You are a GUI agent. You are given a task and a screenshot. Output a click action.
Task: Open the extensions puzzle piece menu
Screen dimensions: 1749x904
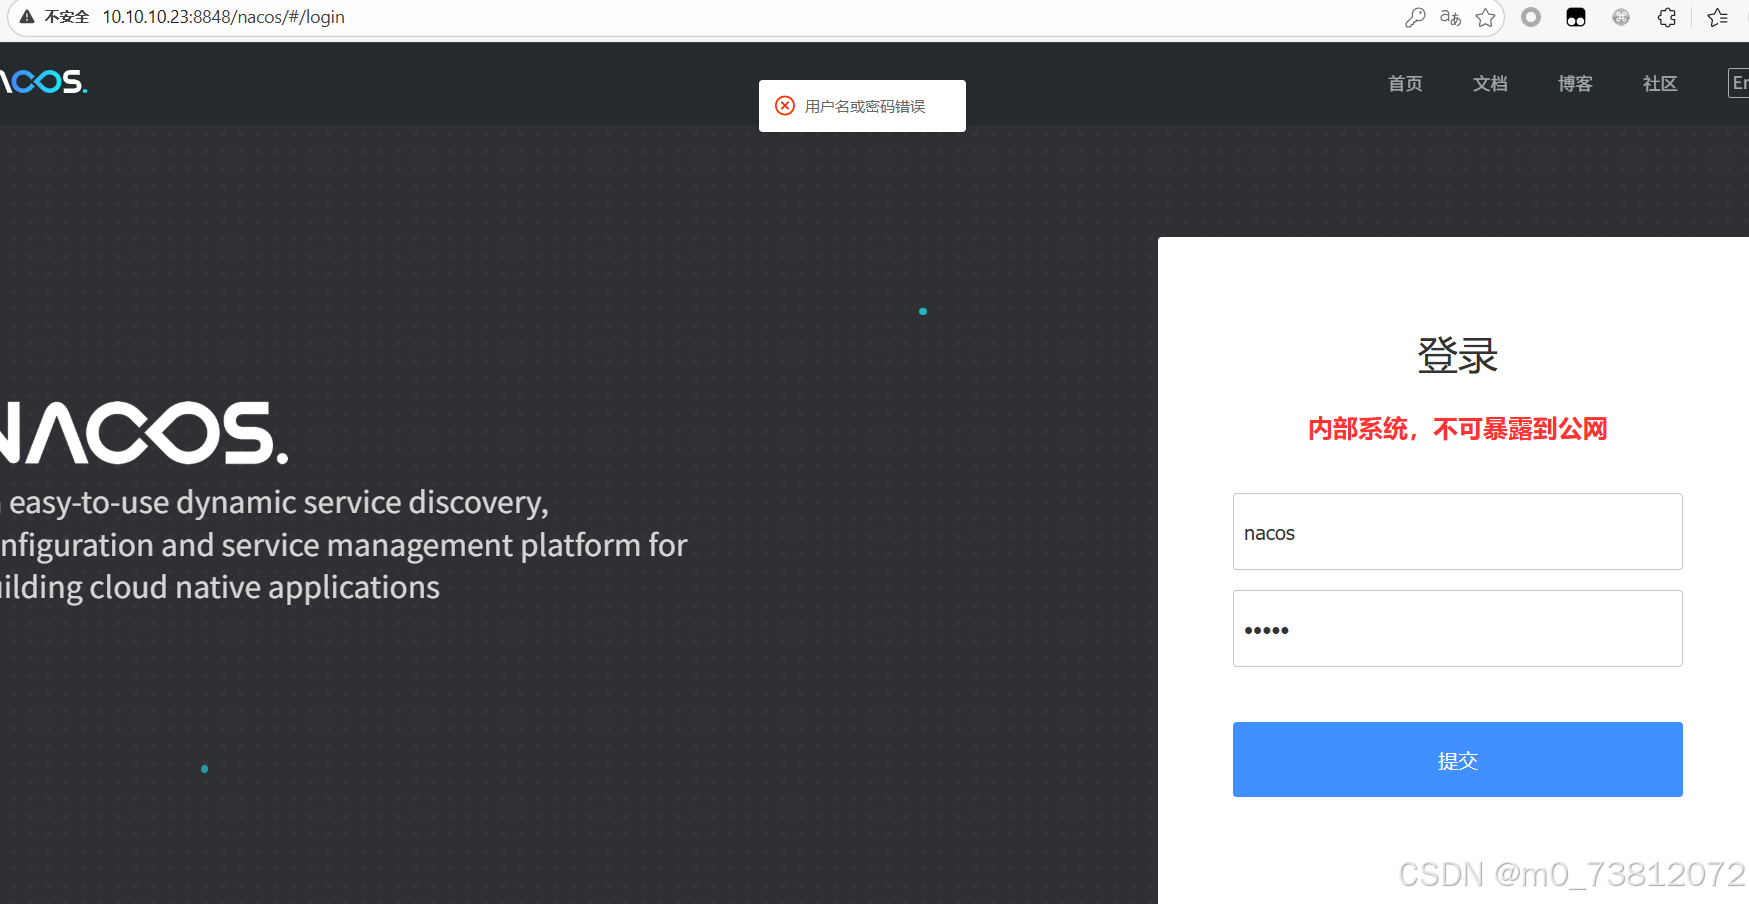(1666, 17)
